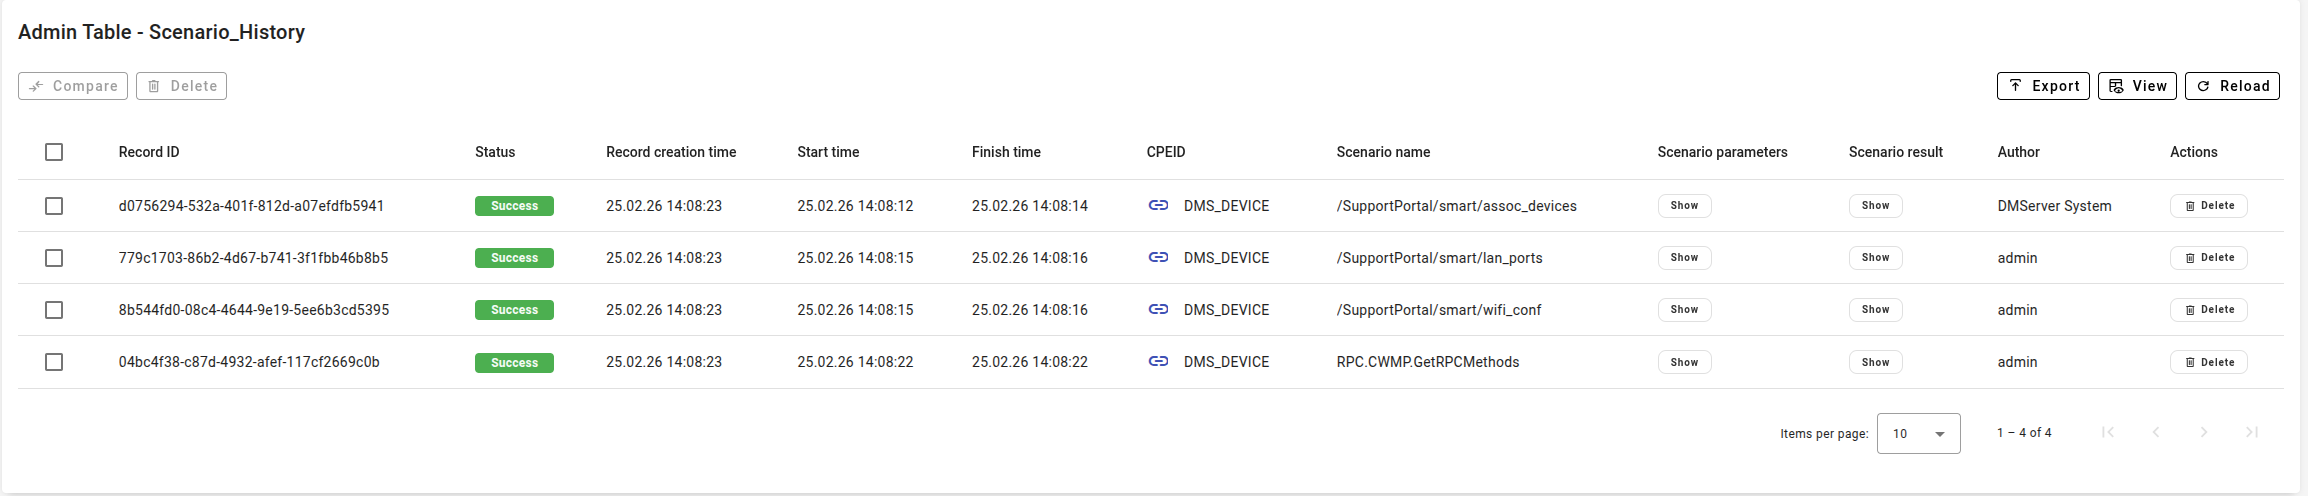Go to next page arrow in paginator
2308x496 pixels.
[2204, 432]
